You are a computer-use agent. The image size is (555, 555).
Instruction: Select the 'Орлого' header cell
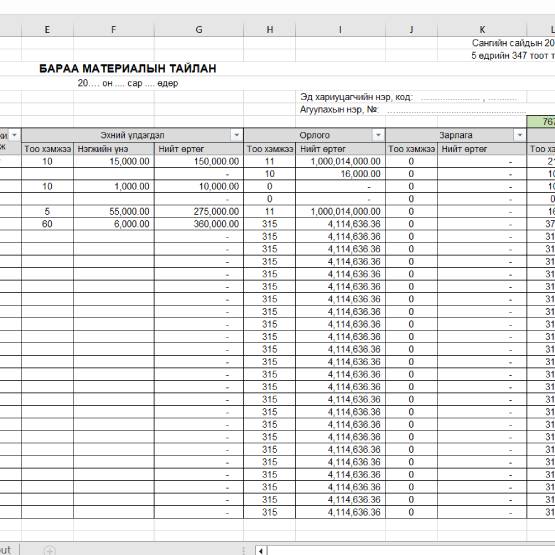coord(315,135)
